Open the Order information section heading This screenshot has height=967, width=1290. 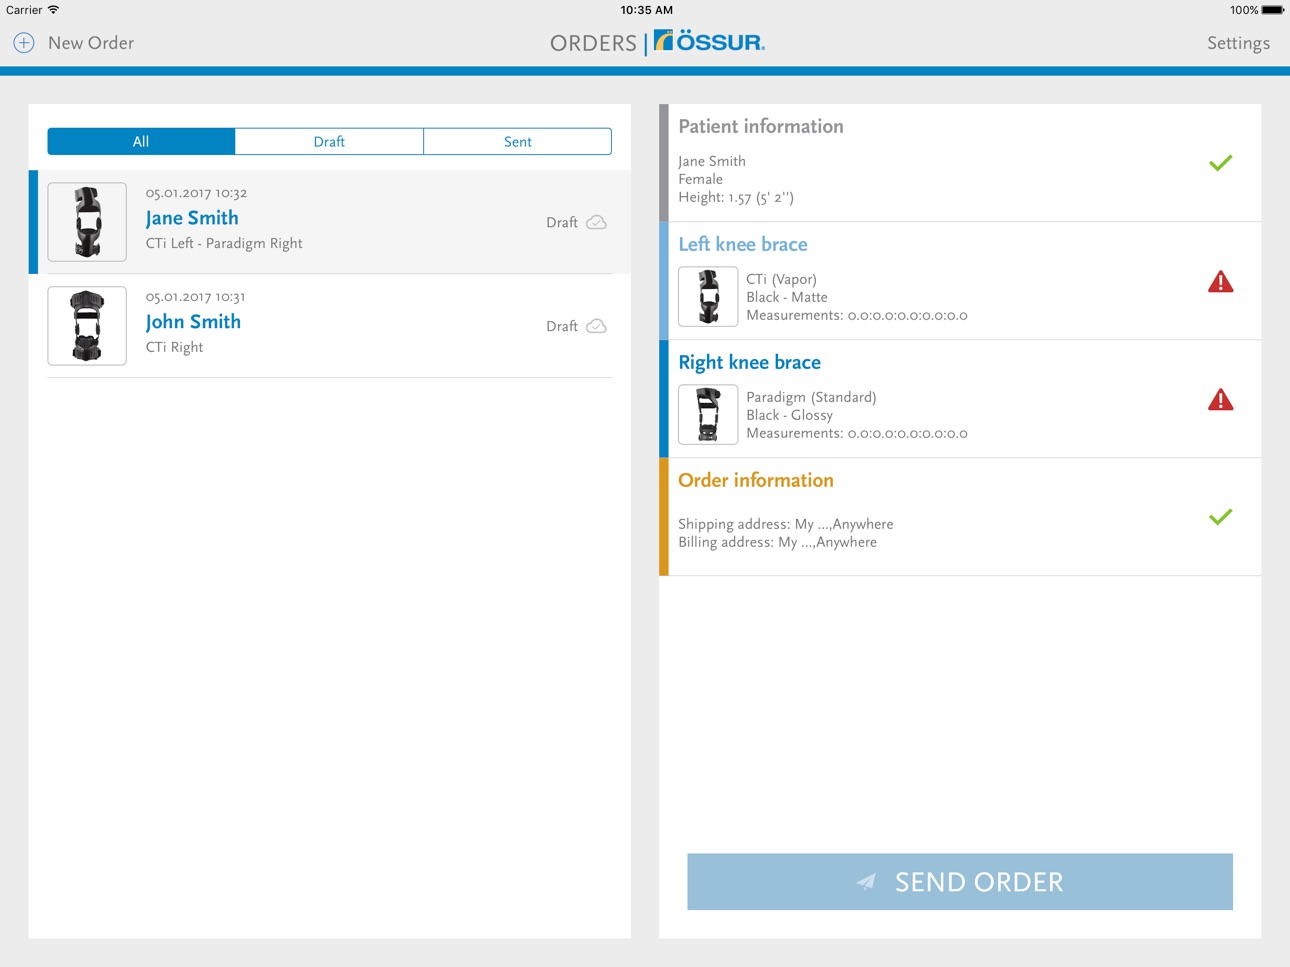(x=756, y=480)
